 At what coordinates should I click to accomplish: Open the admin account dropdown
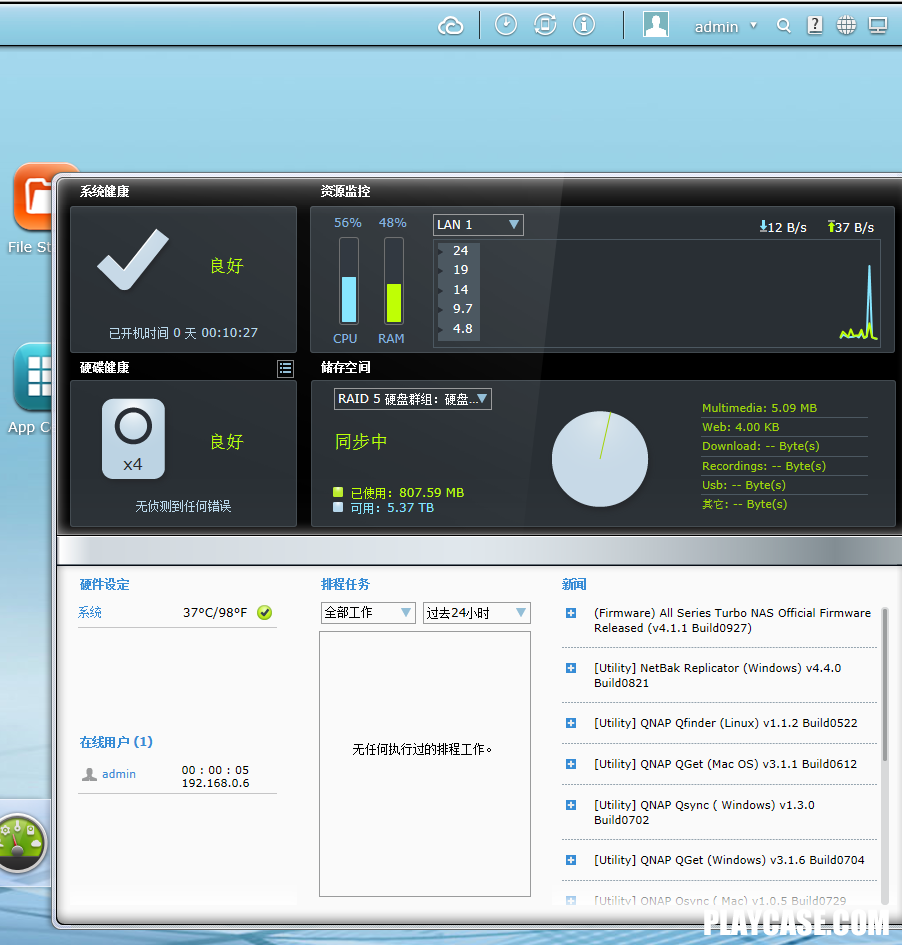tap(725, 27)
